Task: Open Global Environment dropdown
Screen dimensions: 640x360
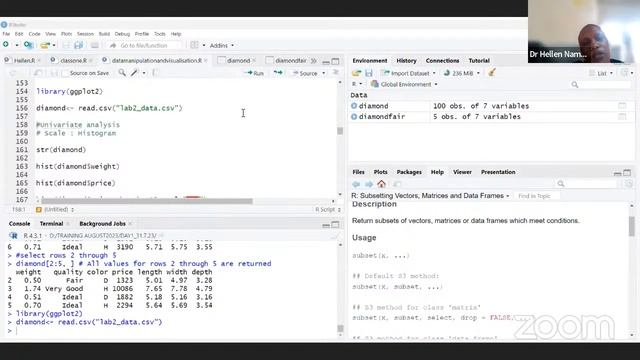Action: click(x=404, y=84)
